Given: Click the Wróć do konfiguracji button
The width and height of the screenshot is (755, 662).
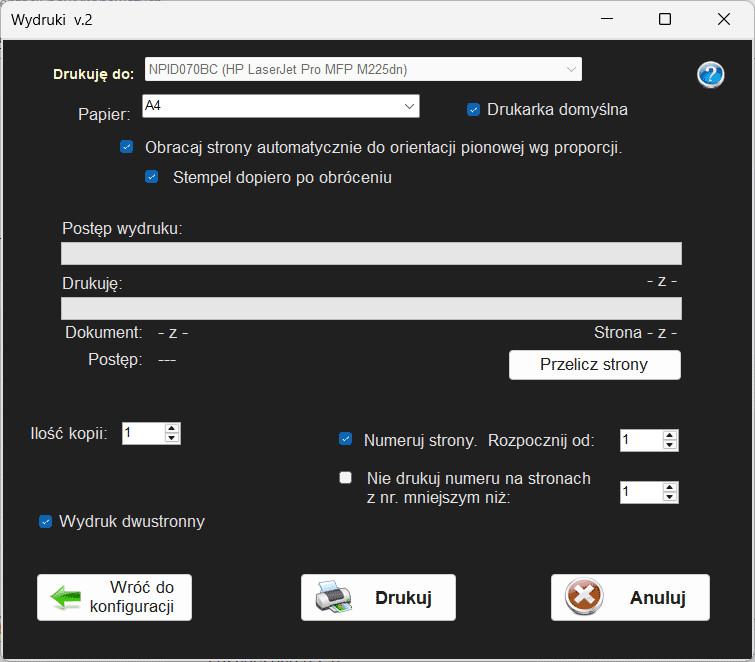Looking at the screenshot, I should coord(114,598).
